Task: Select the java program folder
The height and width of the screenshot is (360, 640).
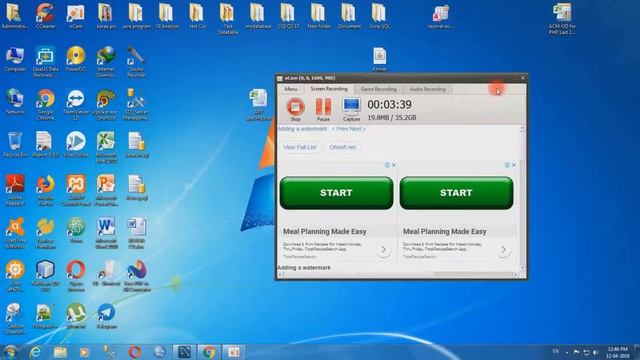Action: click(x=136, y=16)
